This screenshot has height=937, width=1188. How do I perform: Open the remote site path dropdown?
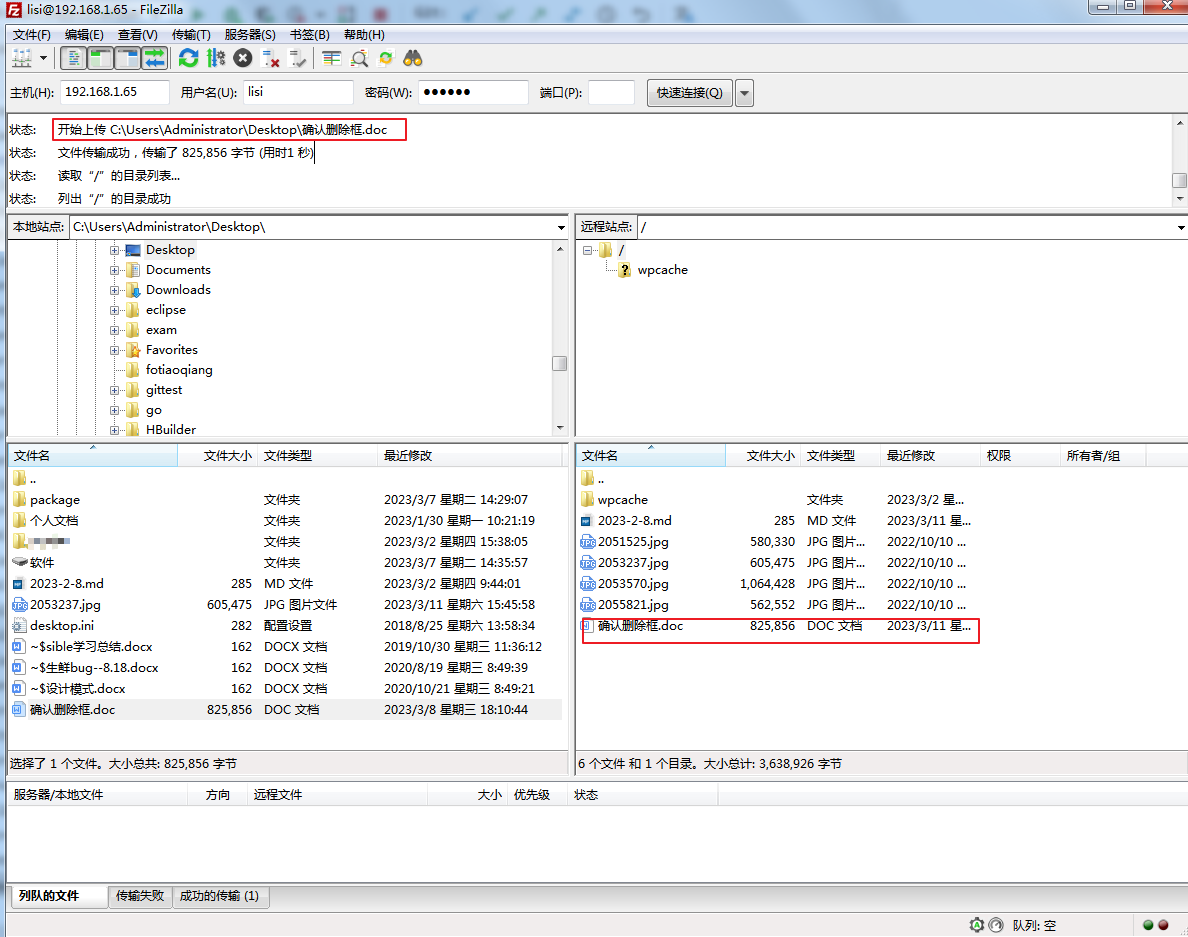coord(1181,228)
